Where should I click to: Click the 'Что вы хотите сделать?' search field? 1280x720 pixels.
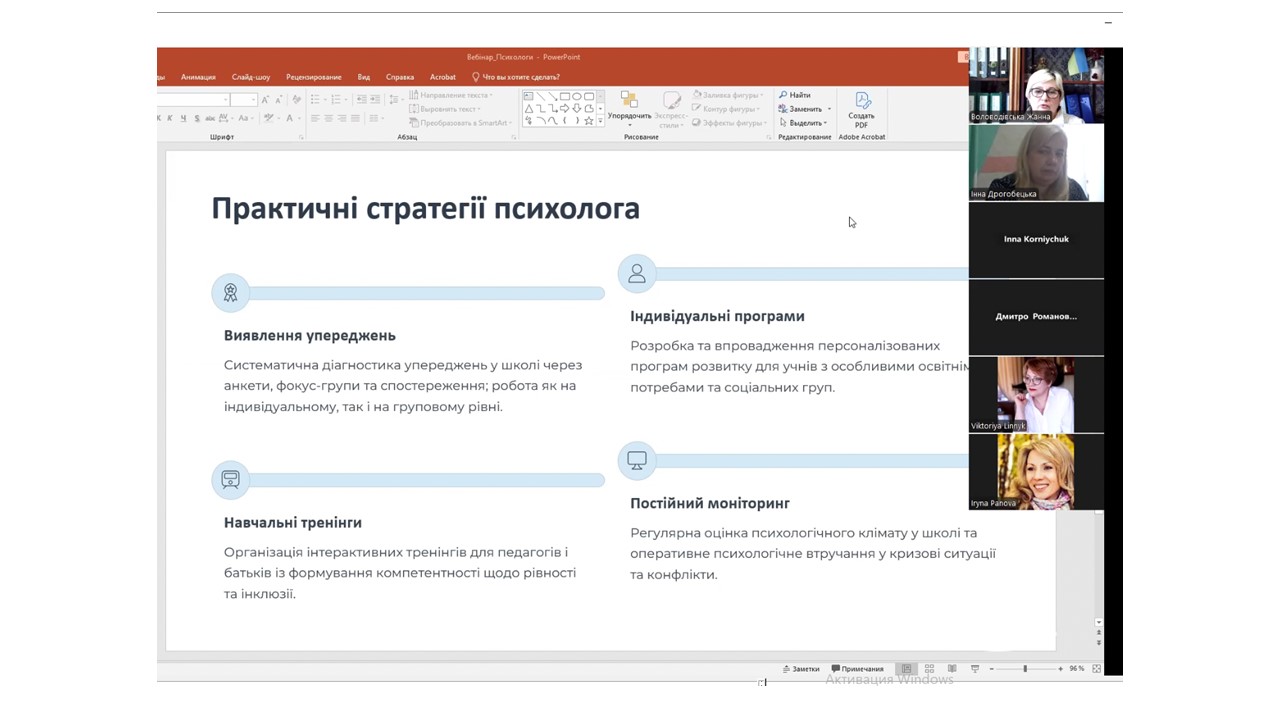point(521,77)
